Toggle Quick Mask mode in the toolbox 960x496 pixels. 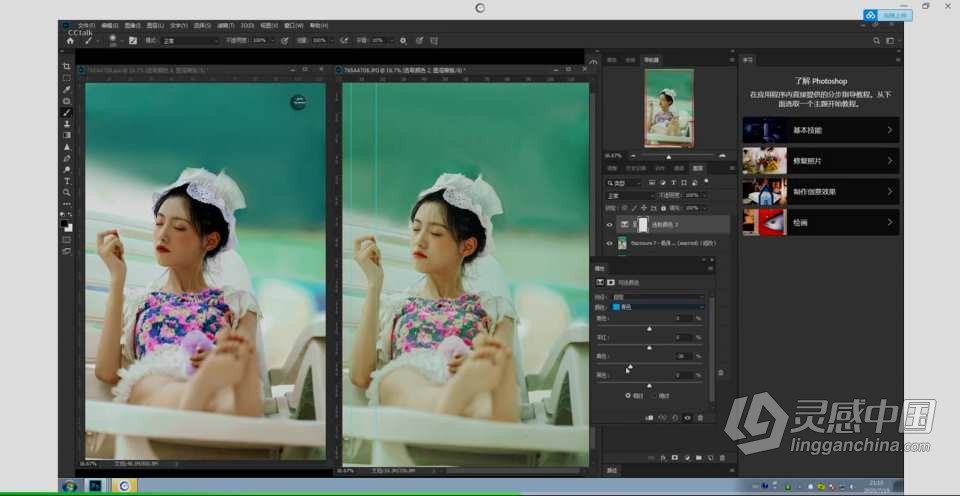pyautogui.click(x=67, y=239)
